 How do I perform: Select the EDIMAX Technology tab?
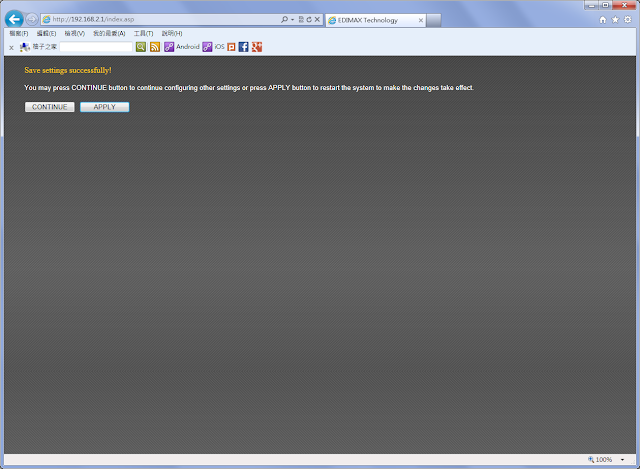376,20
